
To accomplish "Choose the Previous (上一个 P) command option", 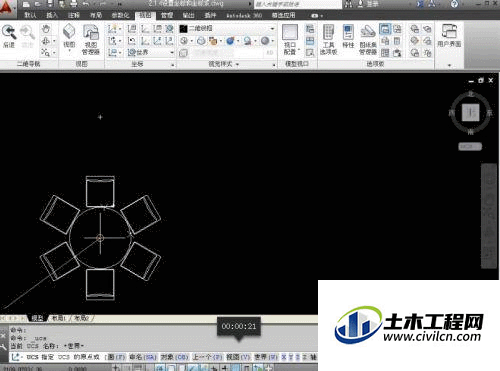I will click(207, 357).
